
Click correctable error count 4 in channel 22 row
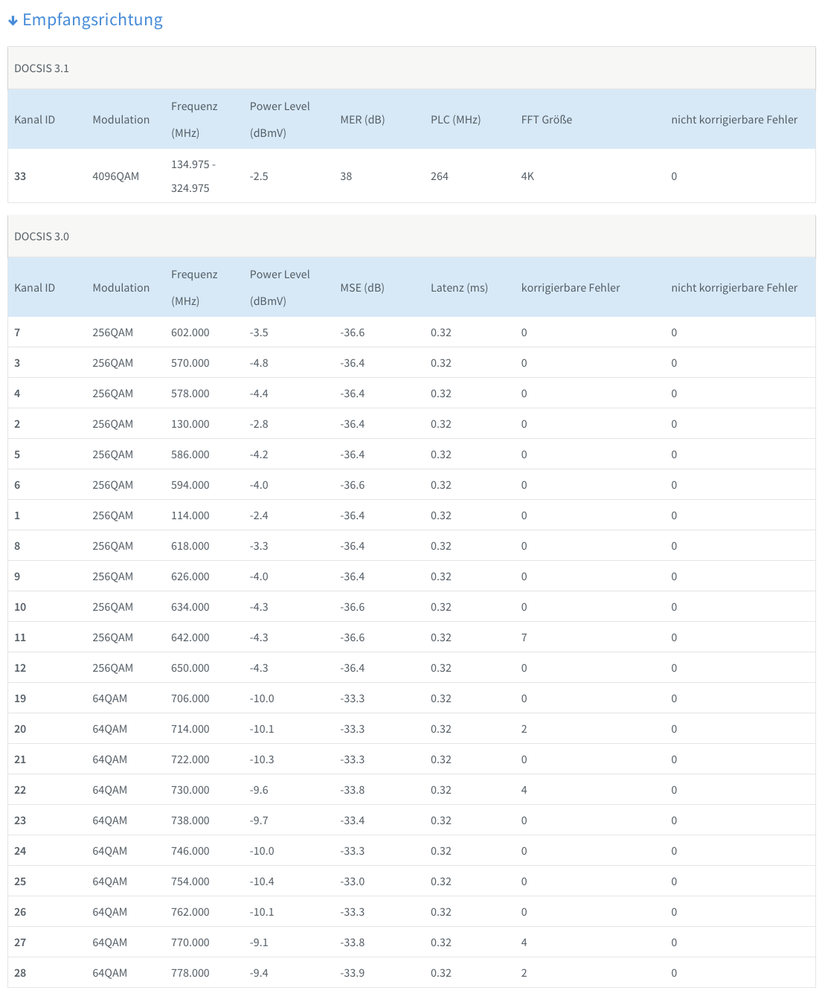pos(524,791)
